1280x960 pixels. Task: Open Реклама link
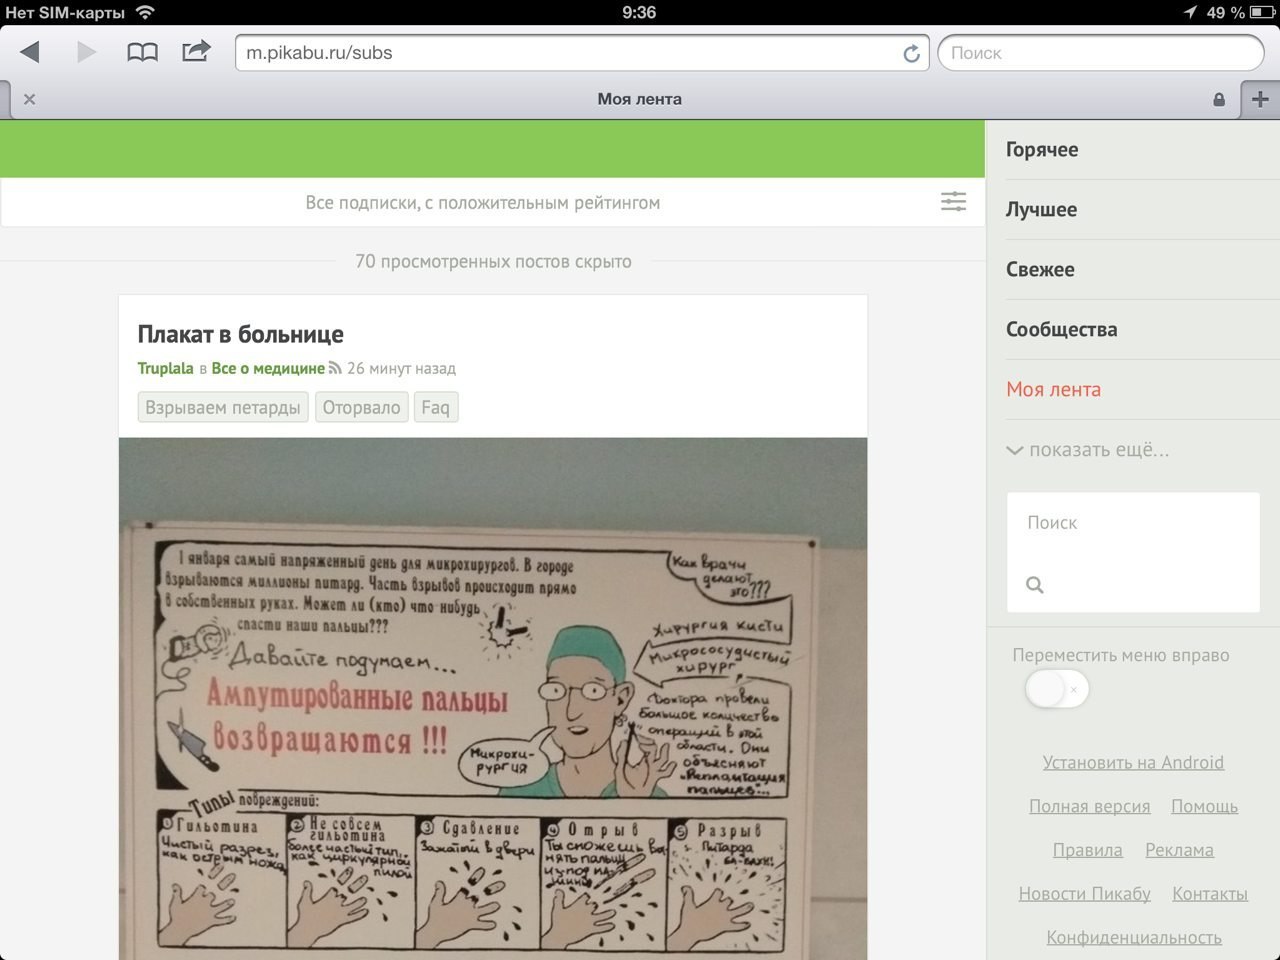pos(1179,850)
